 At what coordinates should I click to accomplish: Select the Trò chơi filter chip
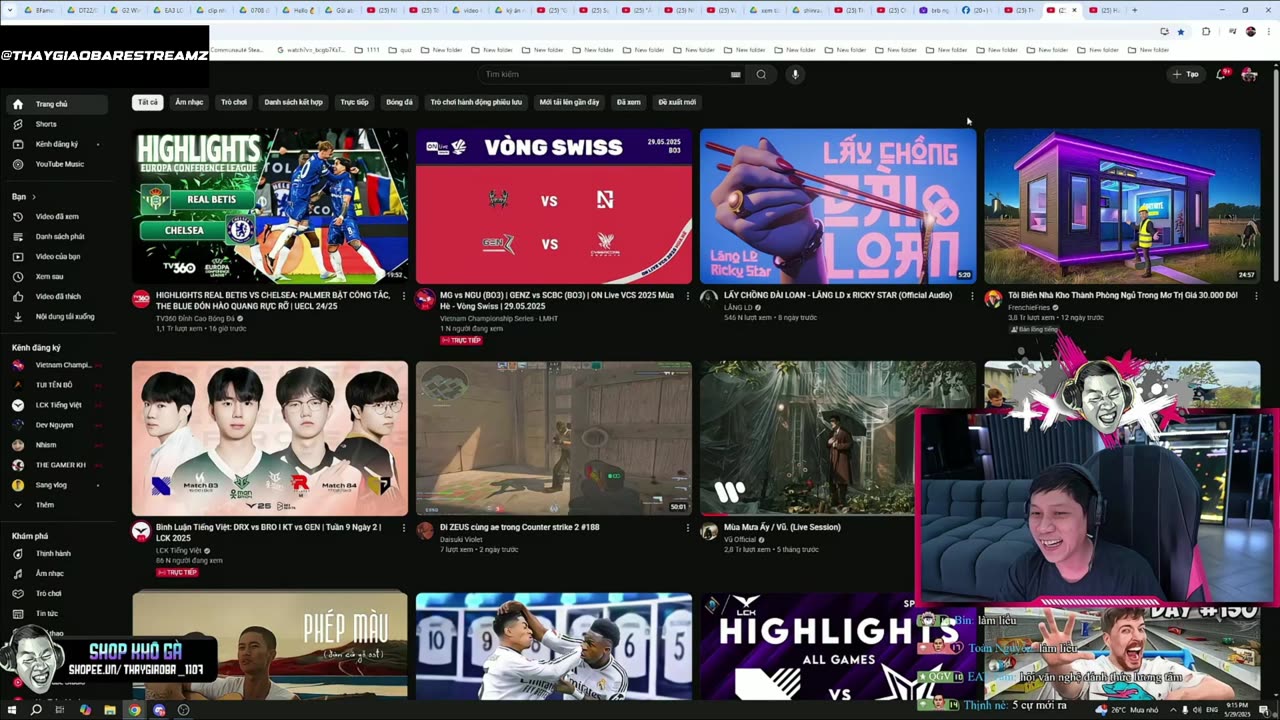click(234, 102)
